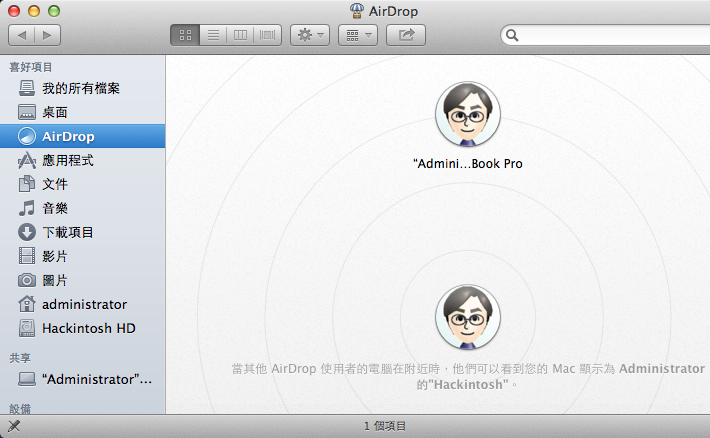Click the 1 個項目 status text
The image size is (710, 438).
(385, 426)
